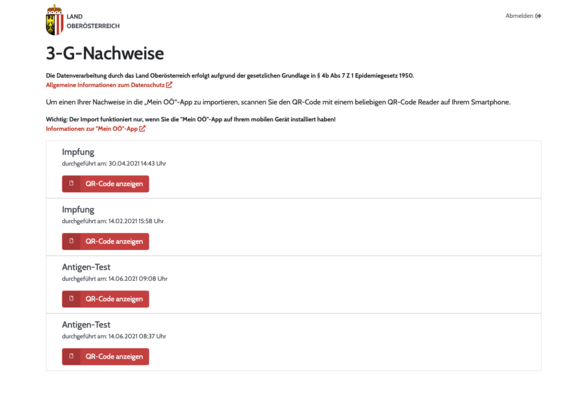Show QR-Code for Impfung from 30.04.2021
This screenshot has height=400, width=587.
(x=106, y=184)
